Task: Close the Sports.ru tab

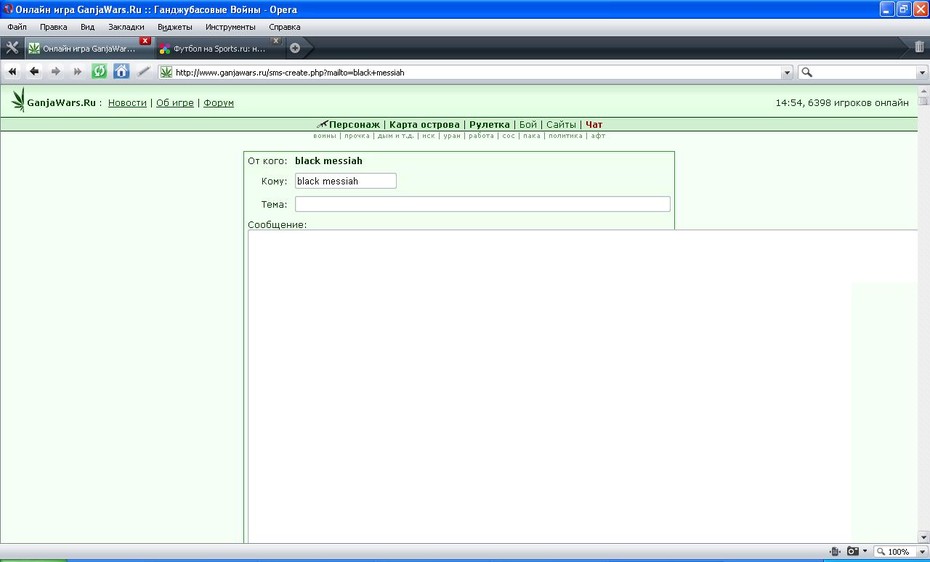Action: (x=276, y=41)
